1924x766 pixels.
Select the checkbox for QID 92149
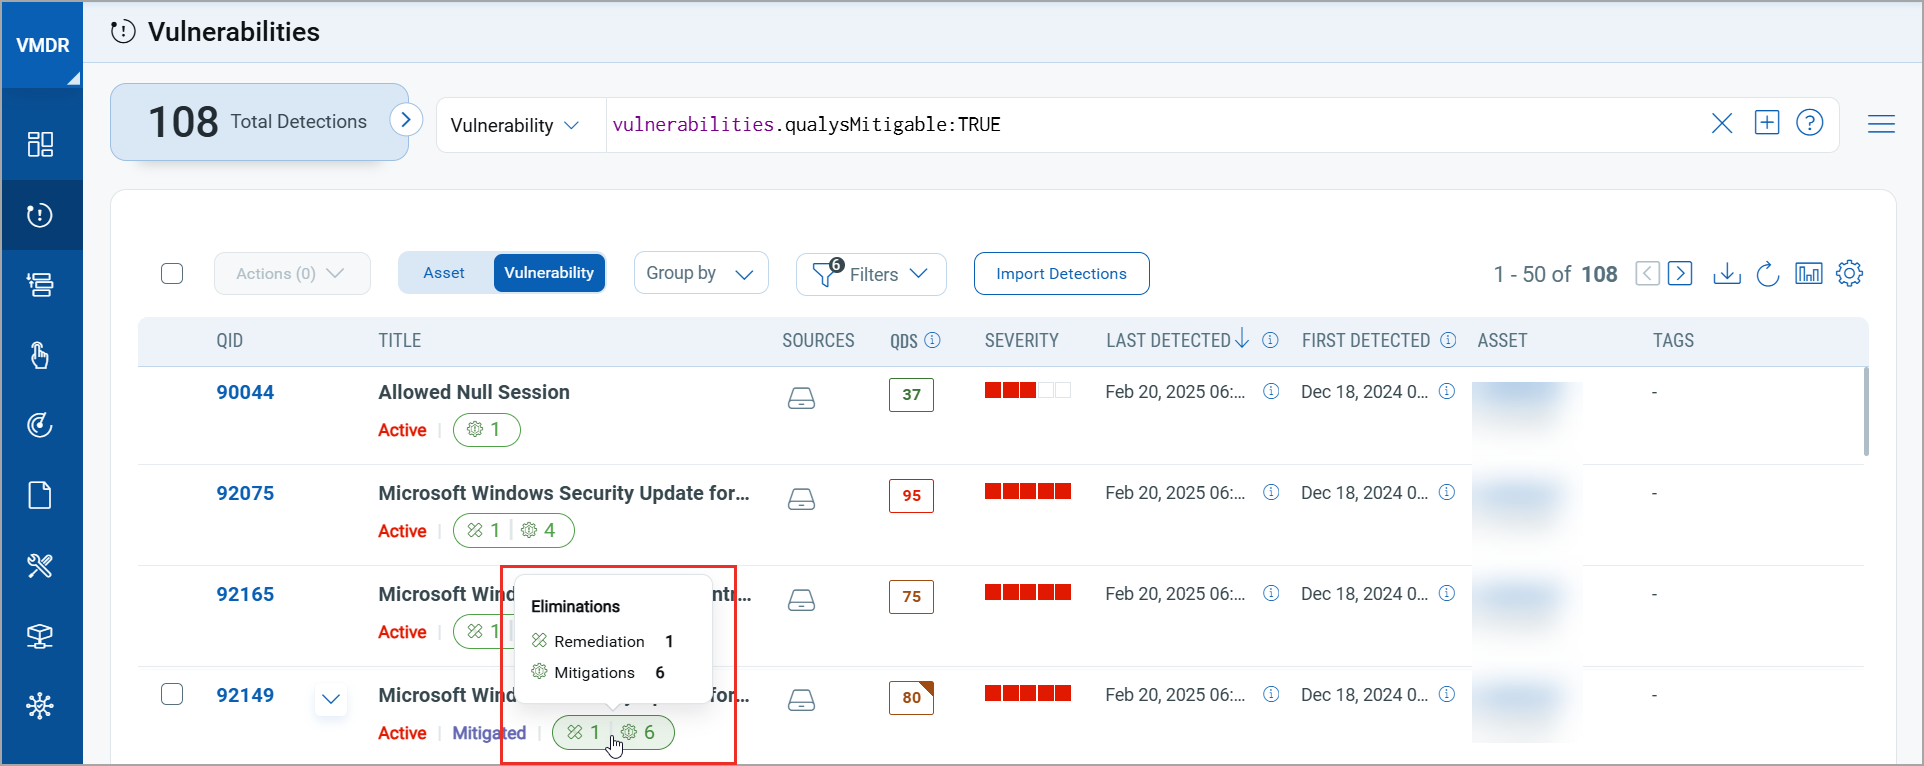point(172,694)
